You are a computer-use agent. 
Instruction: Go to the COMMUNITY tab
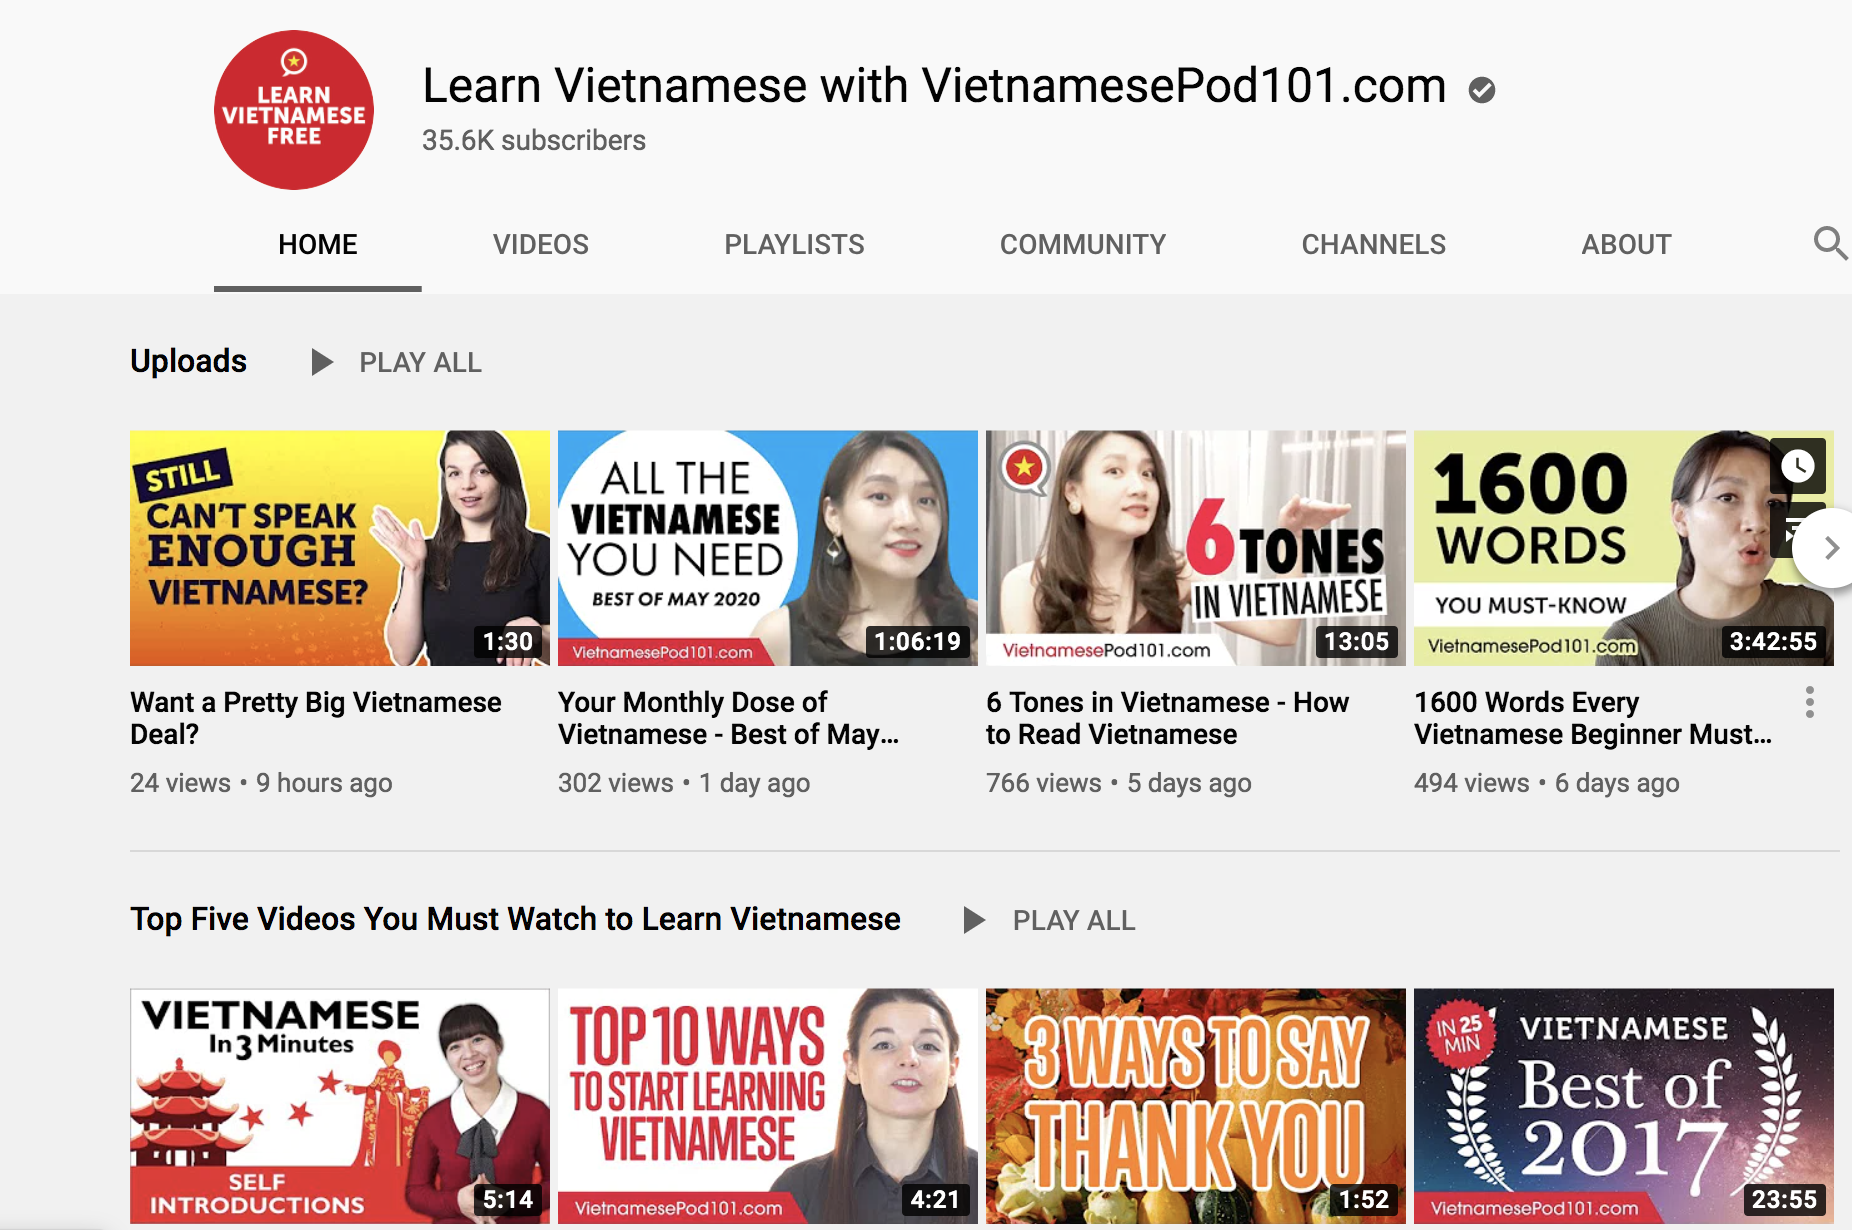(x=1083, y=244)
